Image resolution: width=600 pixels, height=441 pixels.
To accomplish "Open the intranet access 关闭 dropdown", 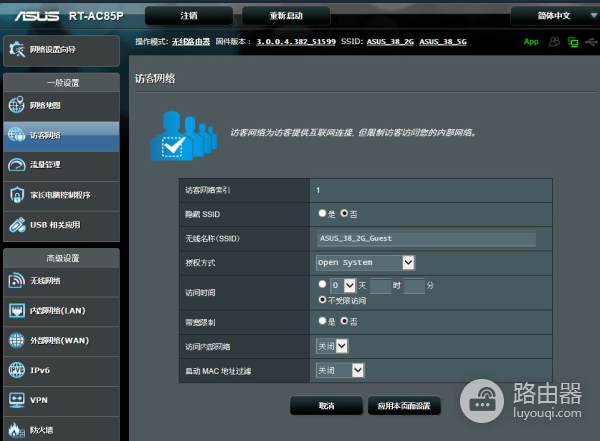I will coord(332,346).
